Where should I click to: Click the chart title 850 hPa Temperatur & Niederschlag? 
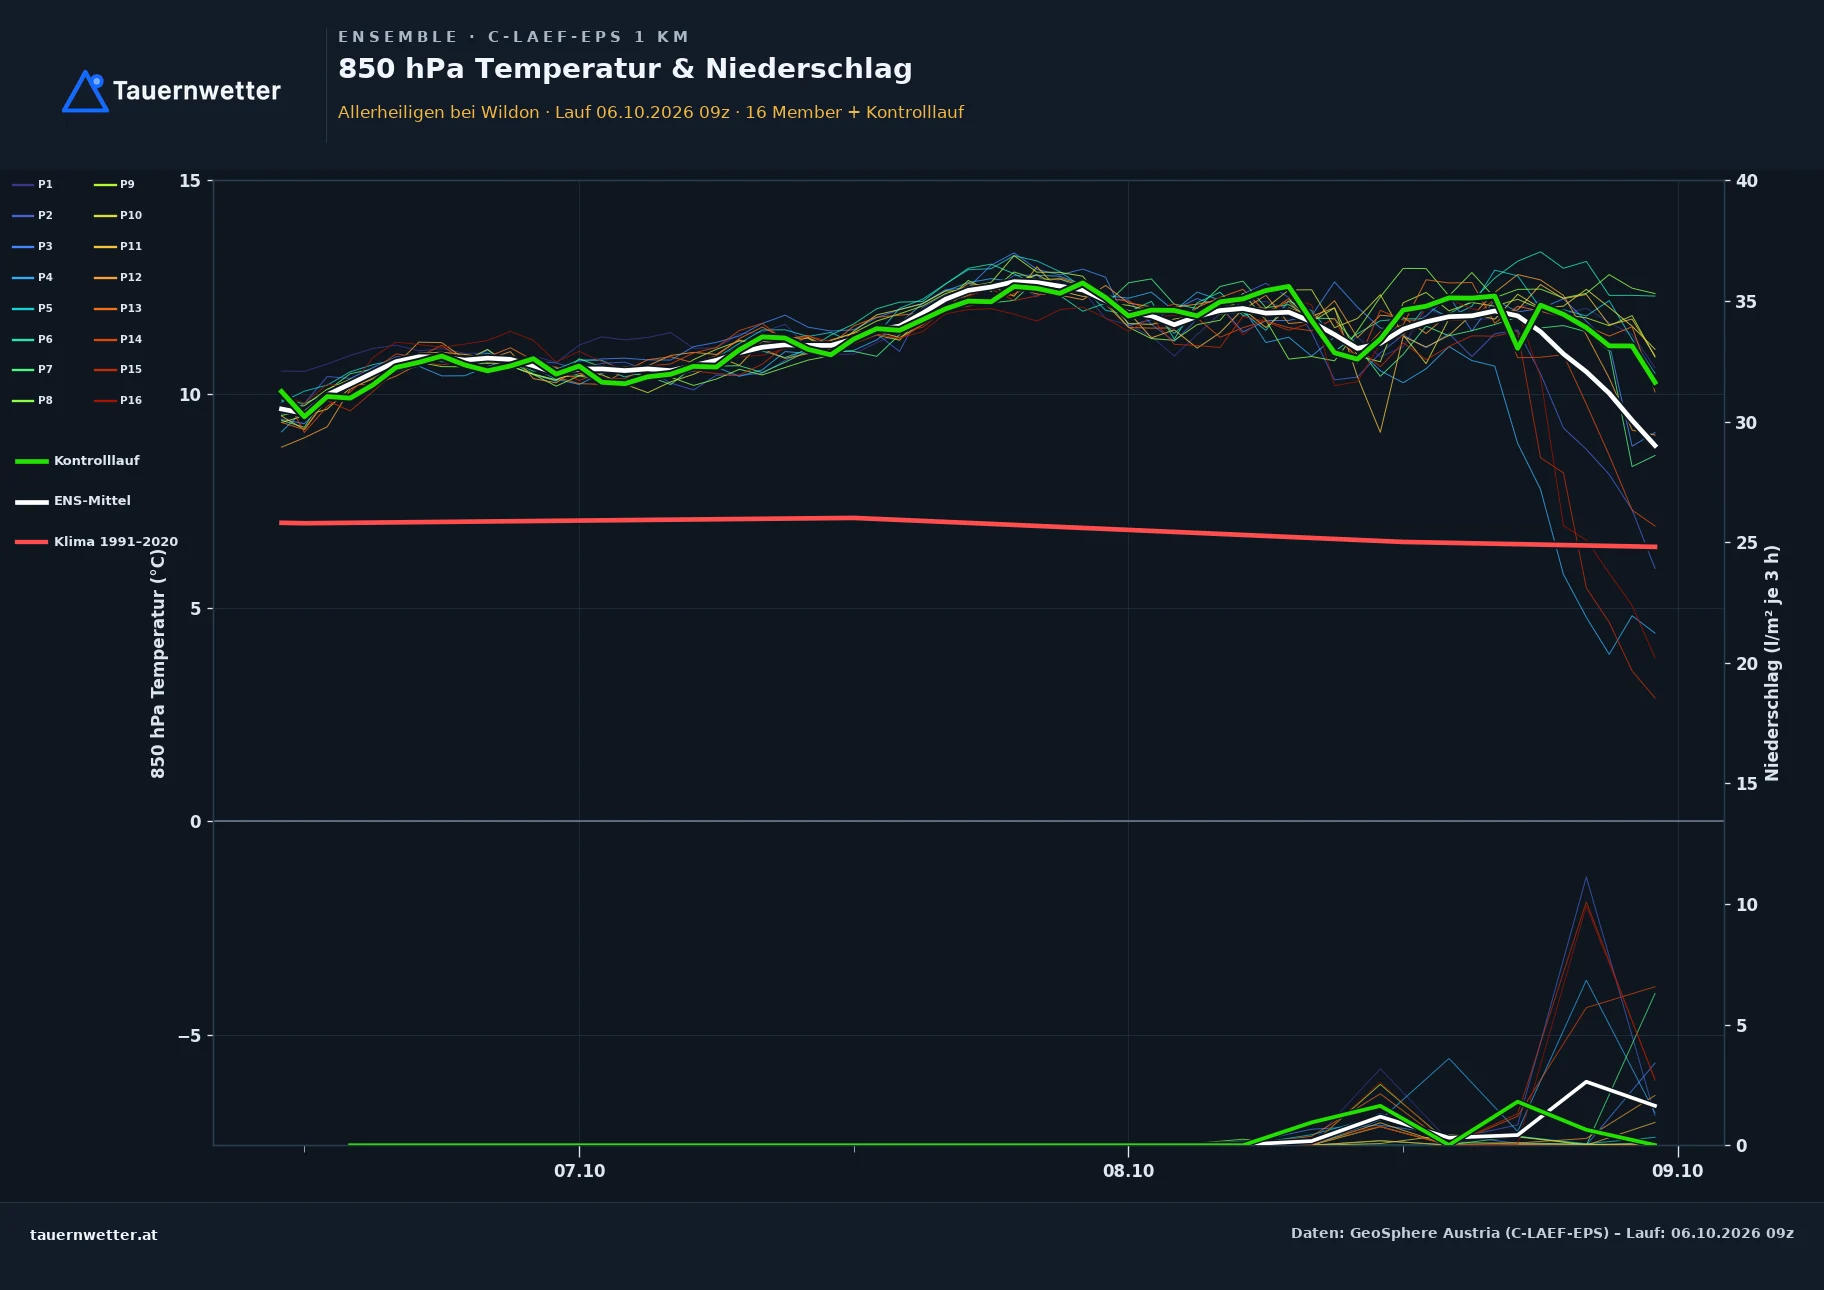click(625, 69)
